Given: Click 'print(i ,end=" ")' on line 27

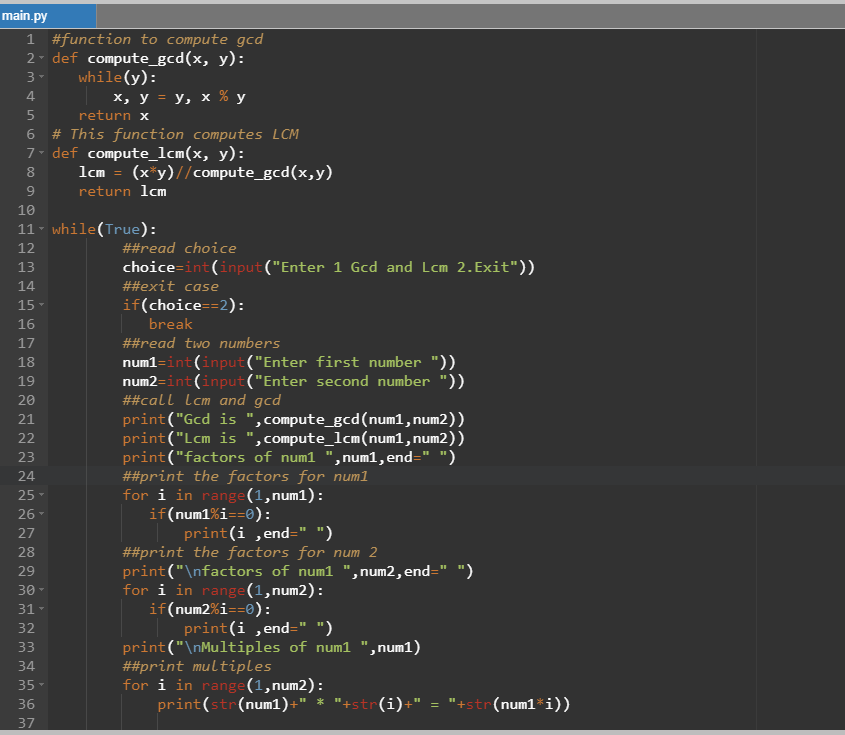Looking at the screenshot, I should click(259, 533).
